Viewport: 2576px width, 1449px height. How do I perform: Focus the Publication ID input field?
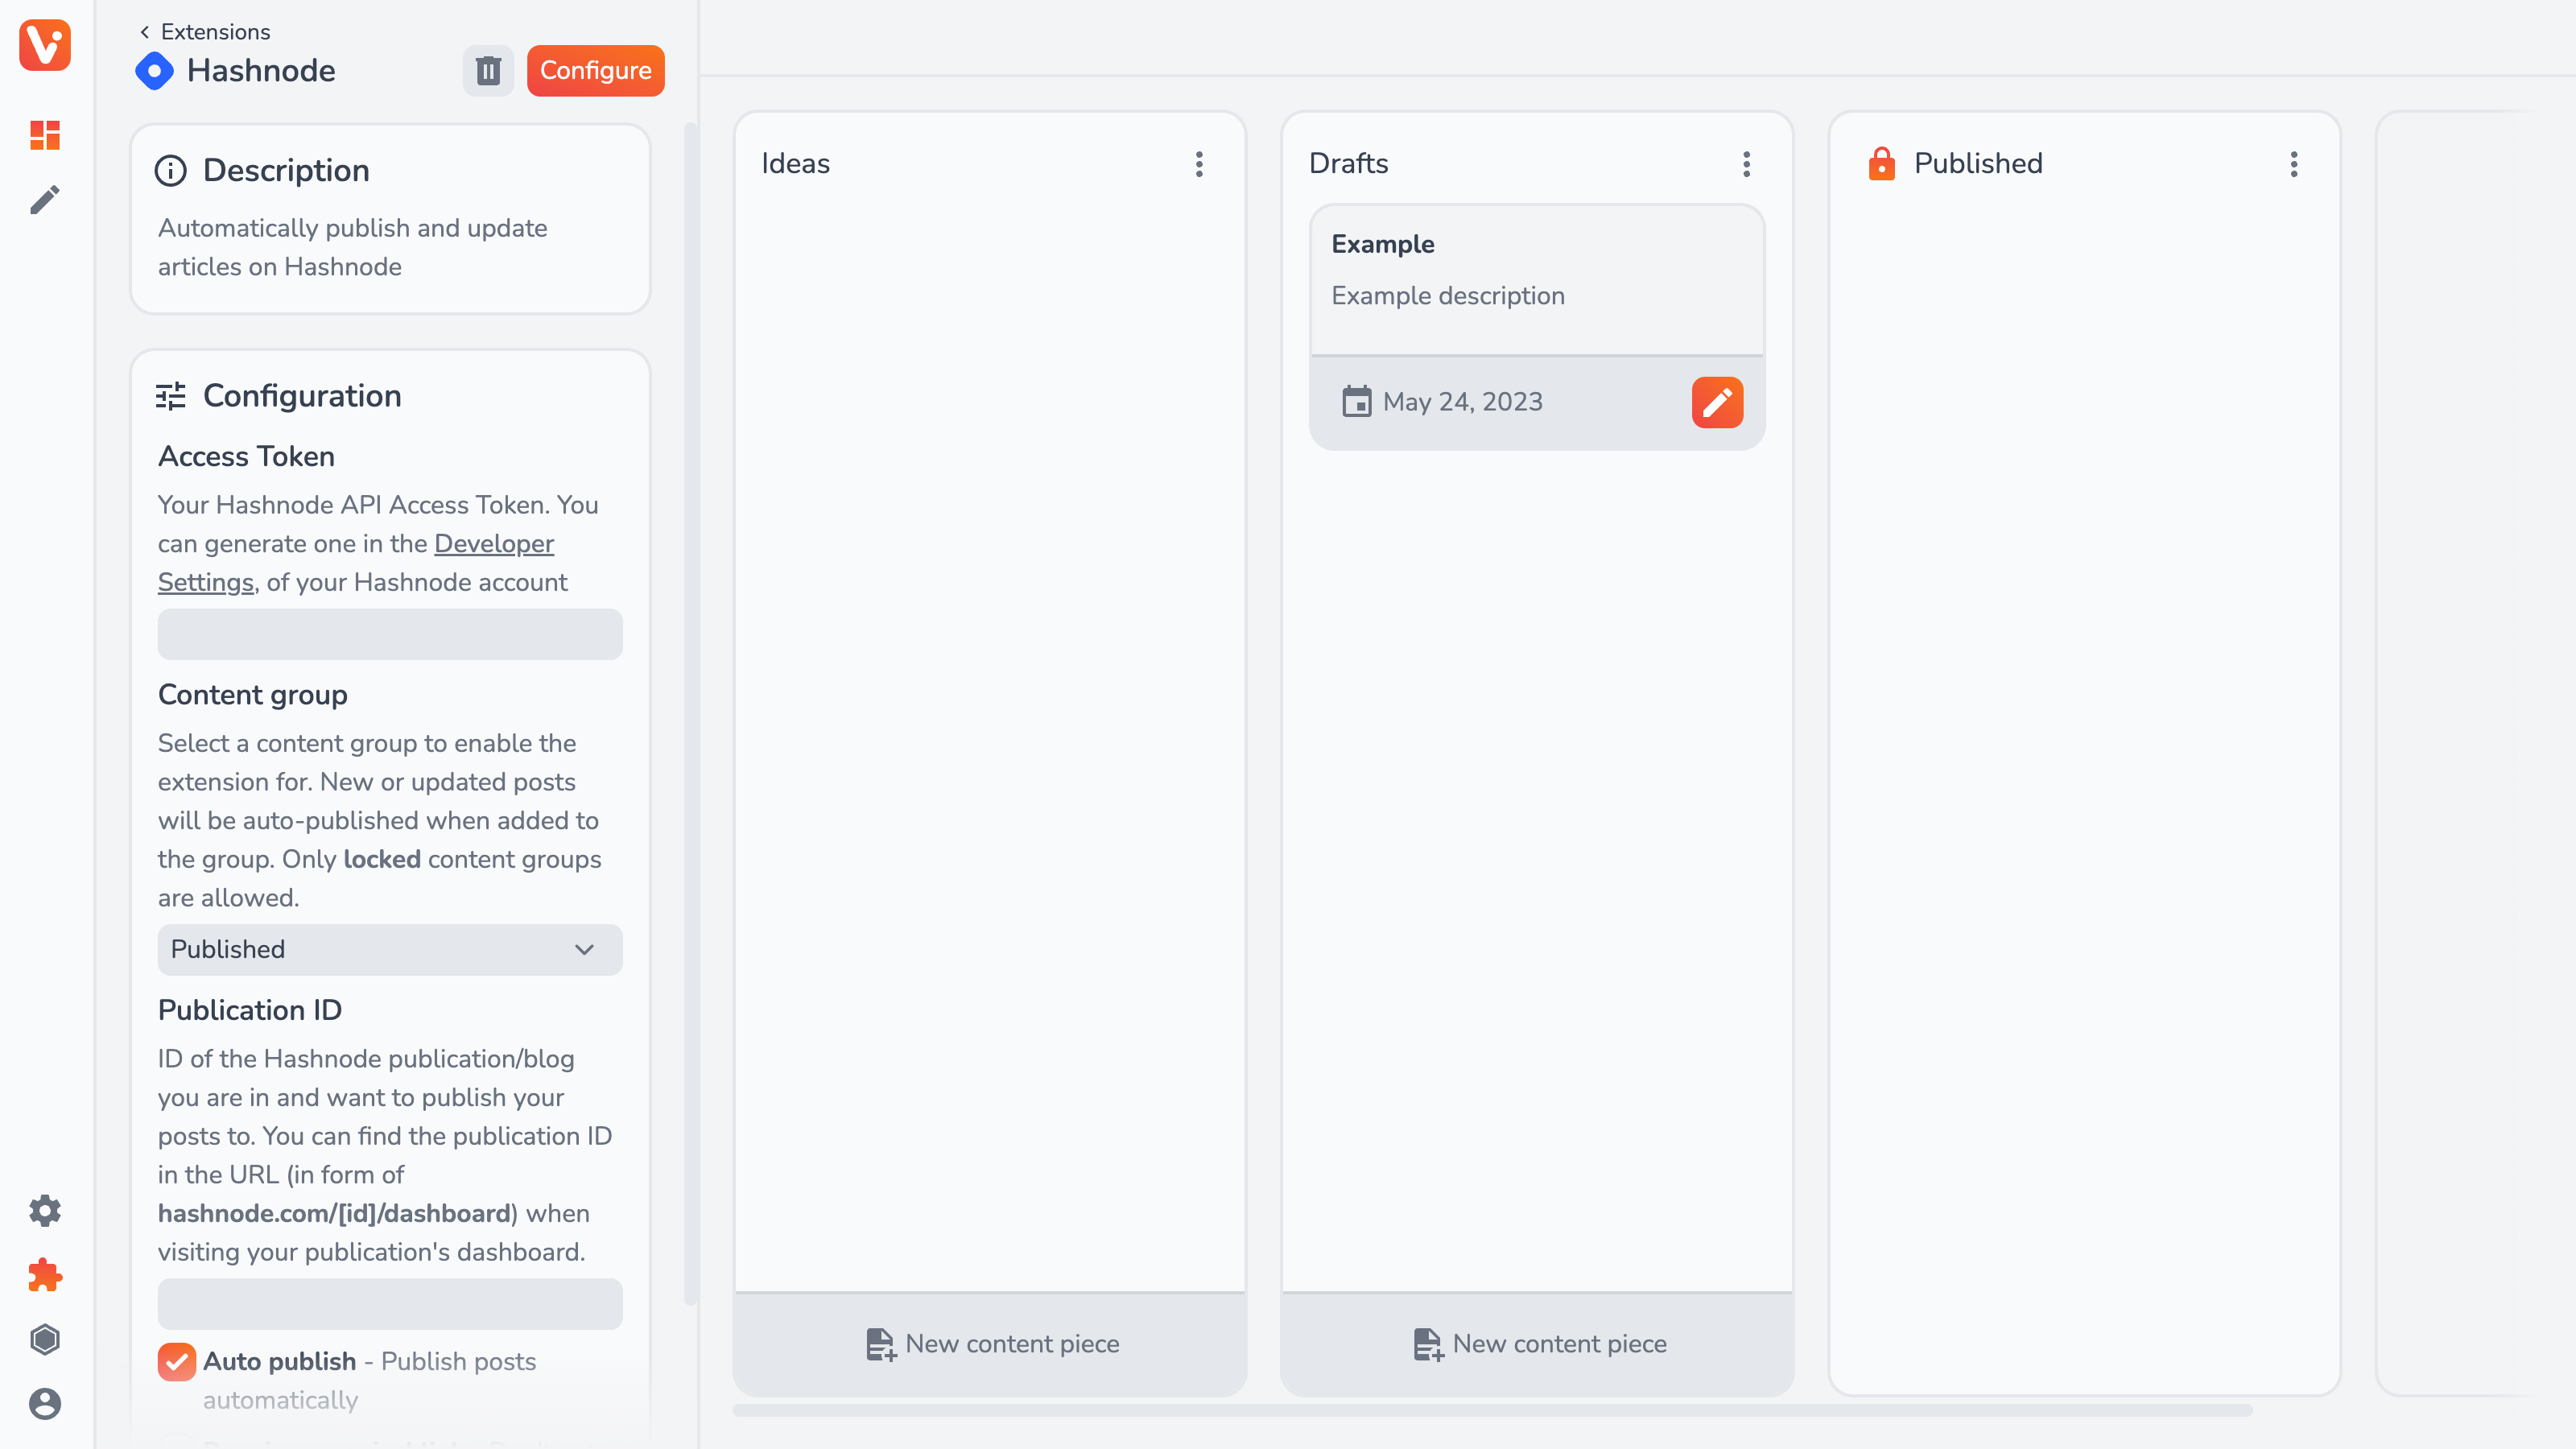tap(390, 1304)
